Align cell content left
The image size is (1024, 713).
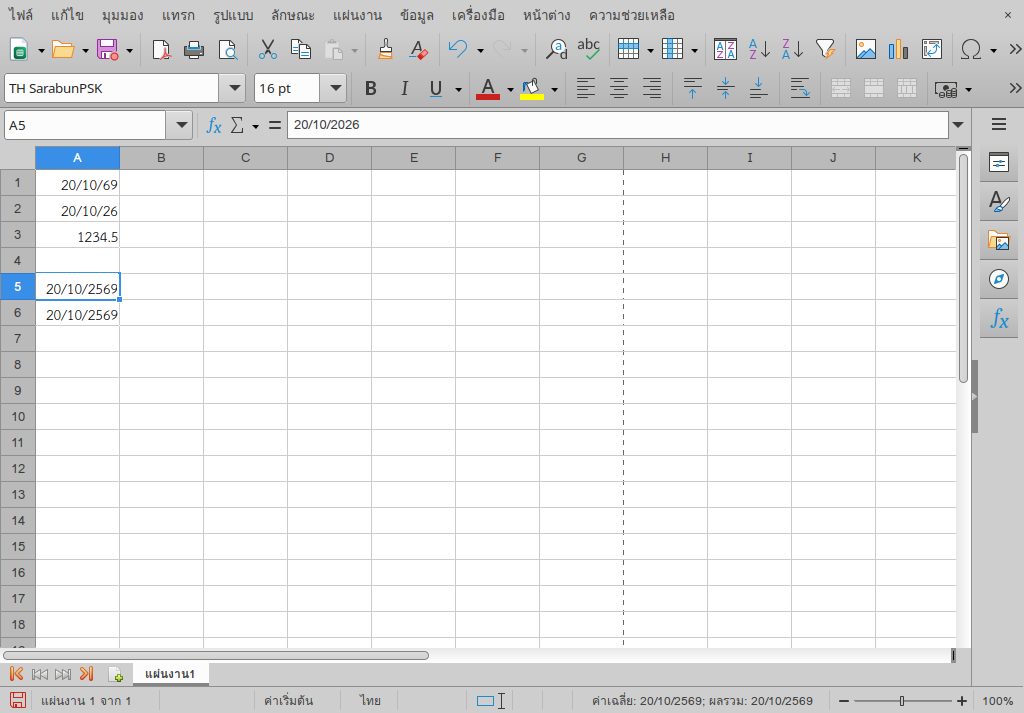point(586,88)
